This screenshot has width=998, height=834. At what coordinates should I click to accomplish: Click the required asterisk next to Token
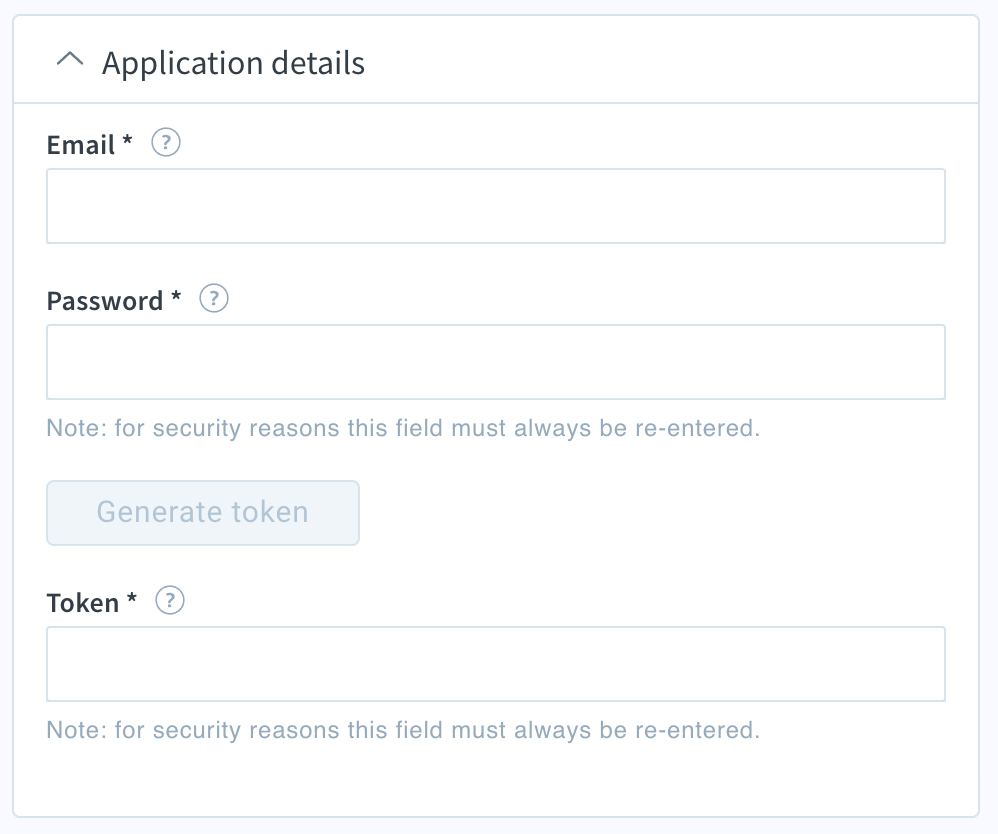point(132,598)
